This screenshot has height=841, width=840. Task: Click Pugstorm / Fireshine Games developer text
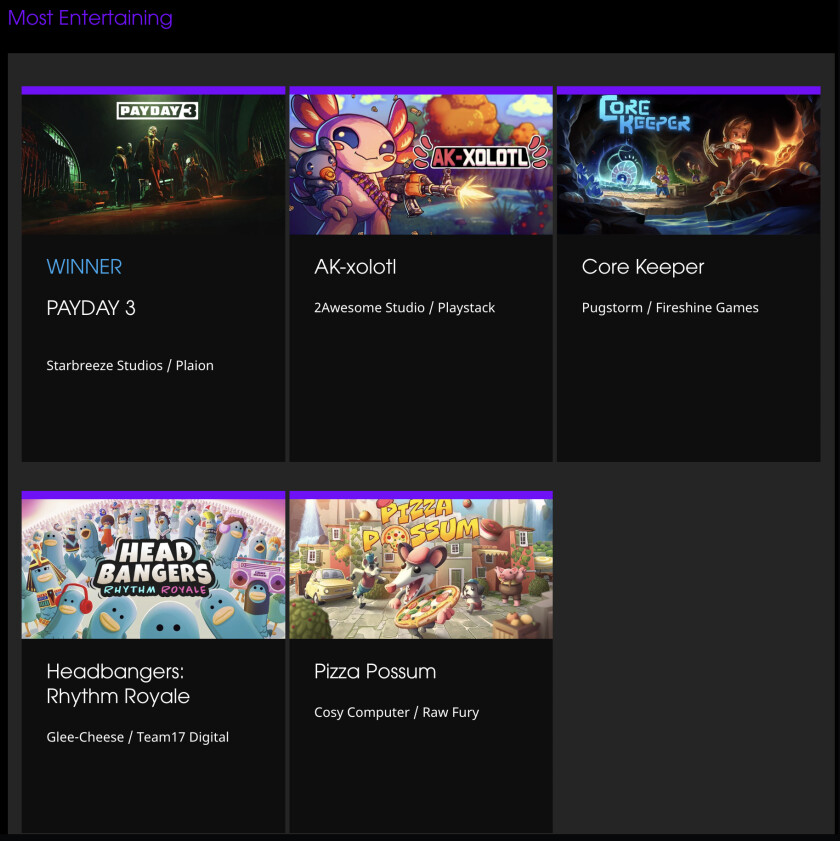pos(670,307)
